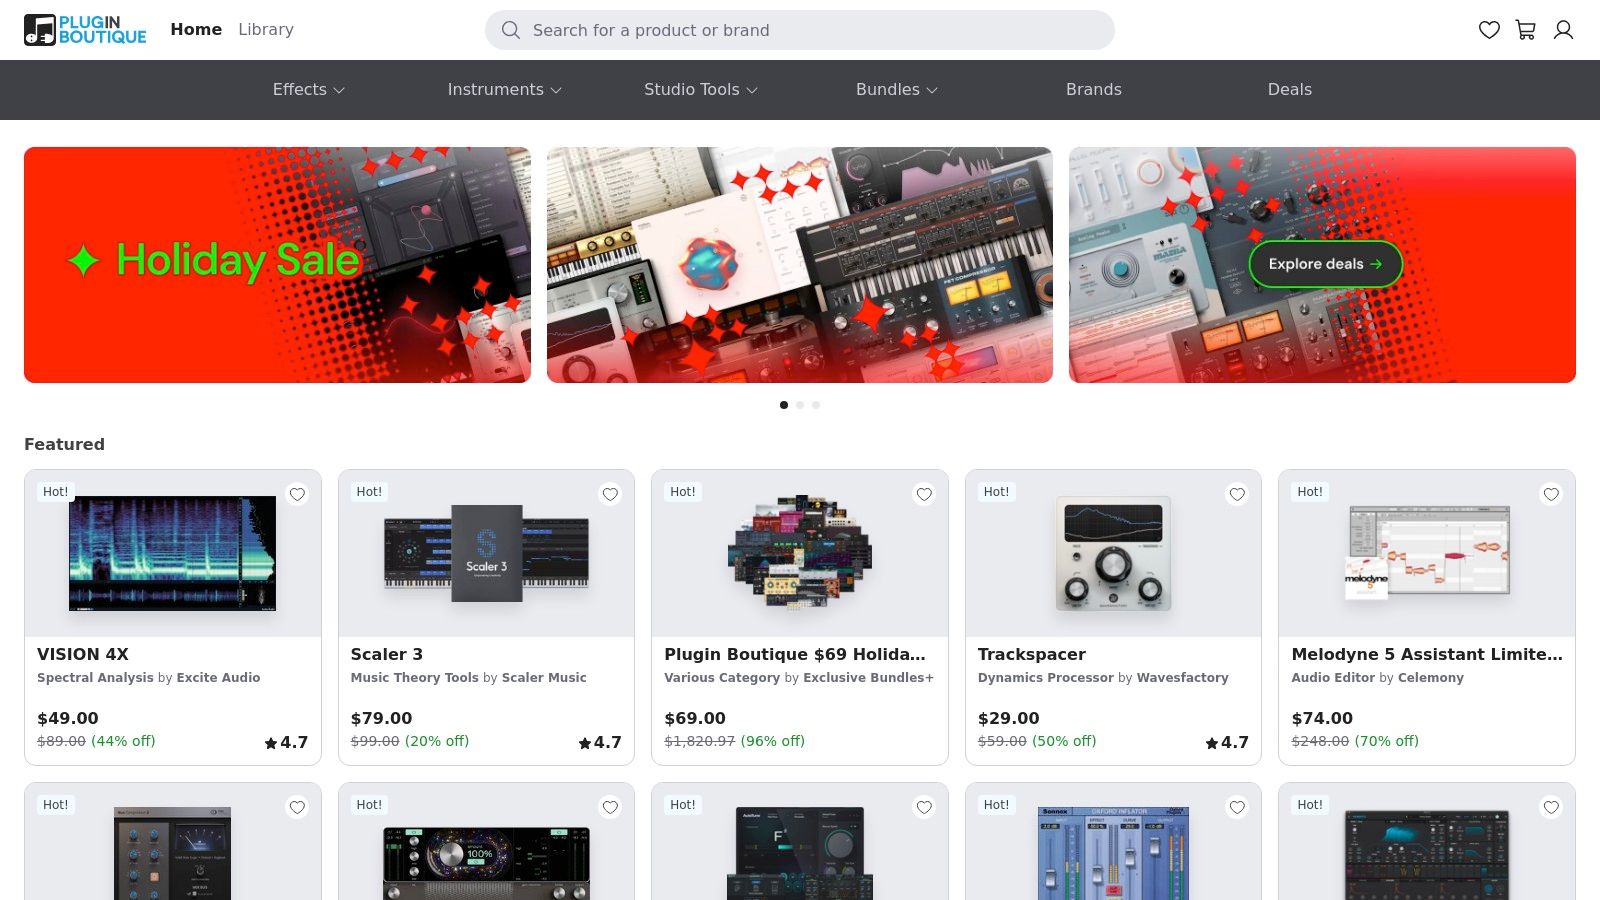Open the Deals menu item
The height and width of the screenshot is (900, 1600).
(x=1290, y=90)
